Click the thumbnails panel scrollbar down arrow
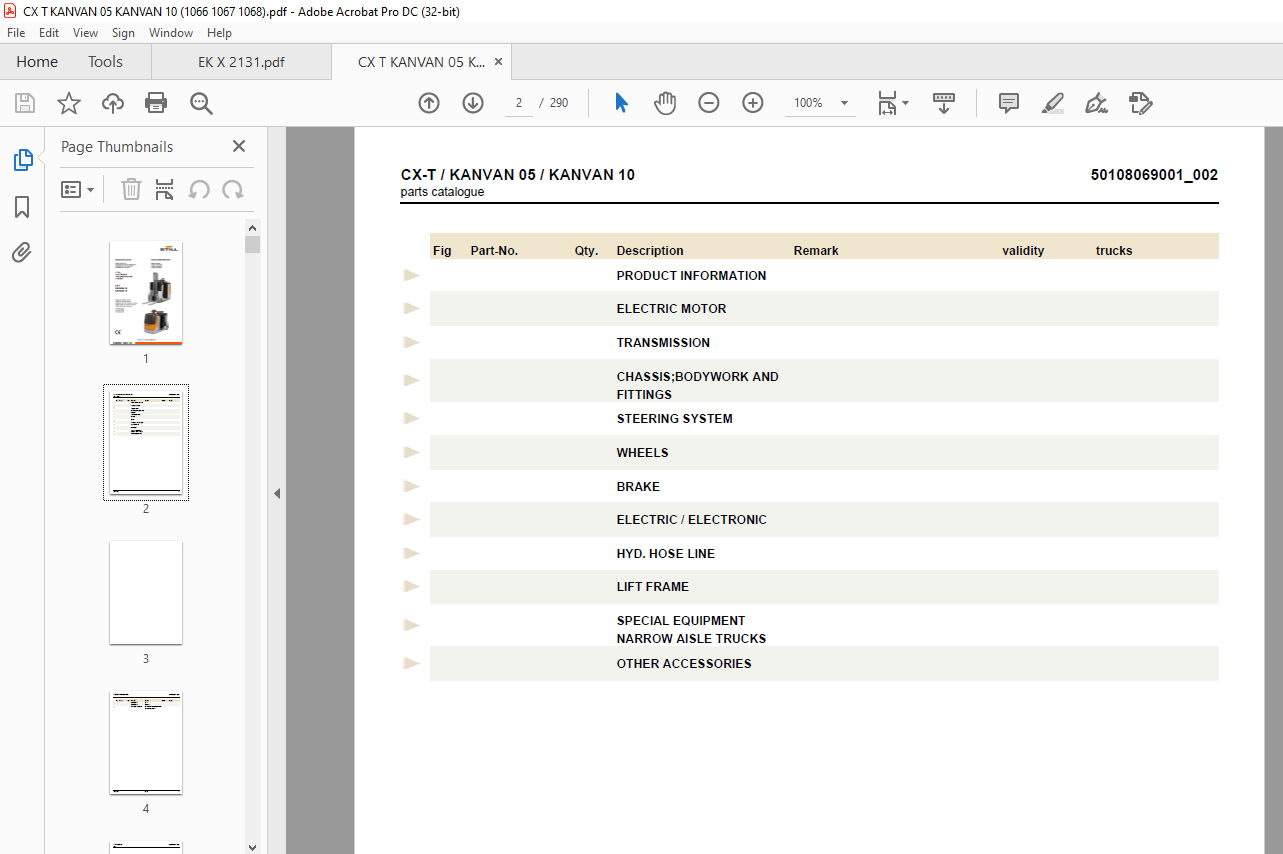1283x854 pixels. tap(252, 846)
